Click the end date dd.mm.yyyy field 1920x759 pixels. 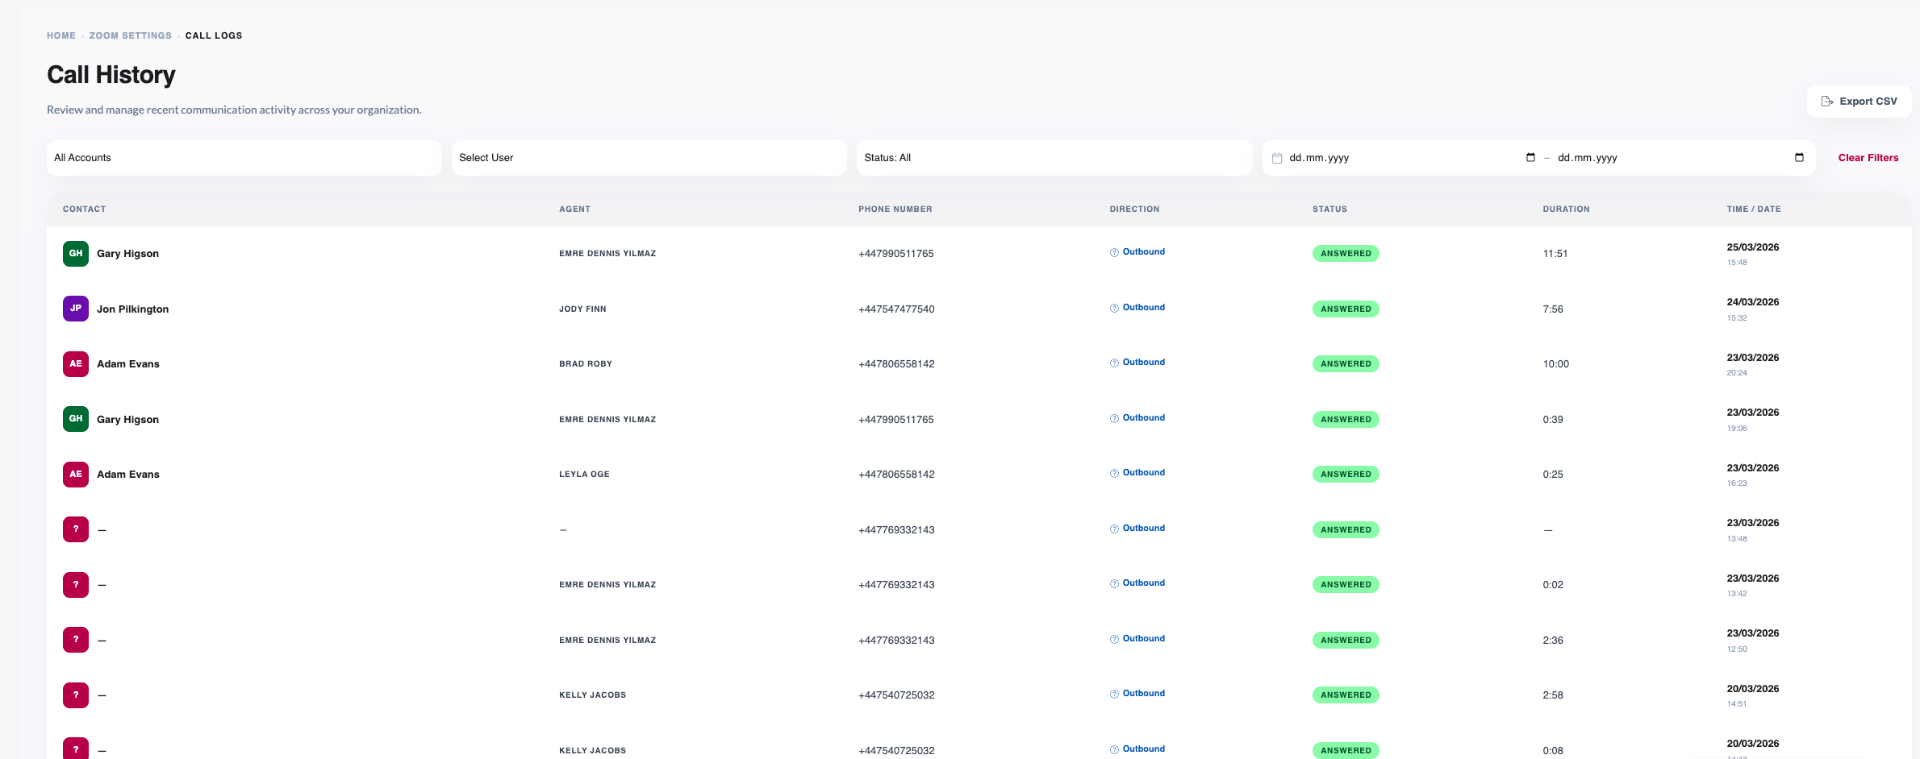[1681, 158]
